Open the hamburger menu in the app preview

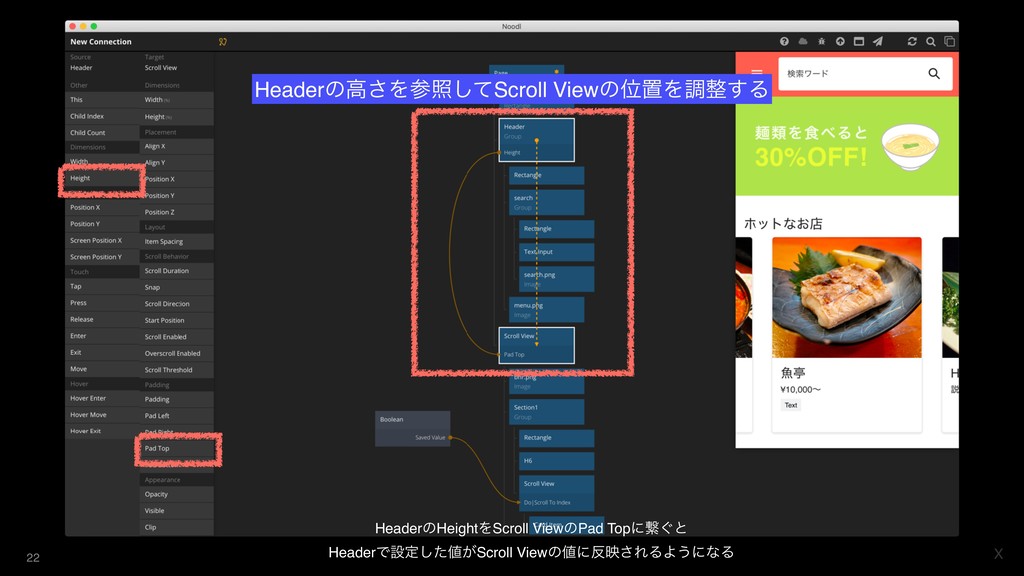pos(757,73)
